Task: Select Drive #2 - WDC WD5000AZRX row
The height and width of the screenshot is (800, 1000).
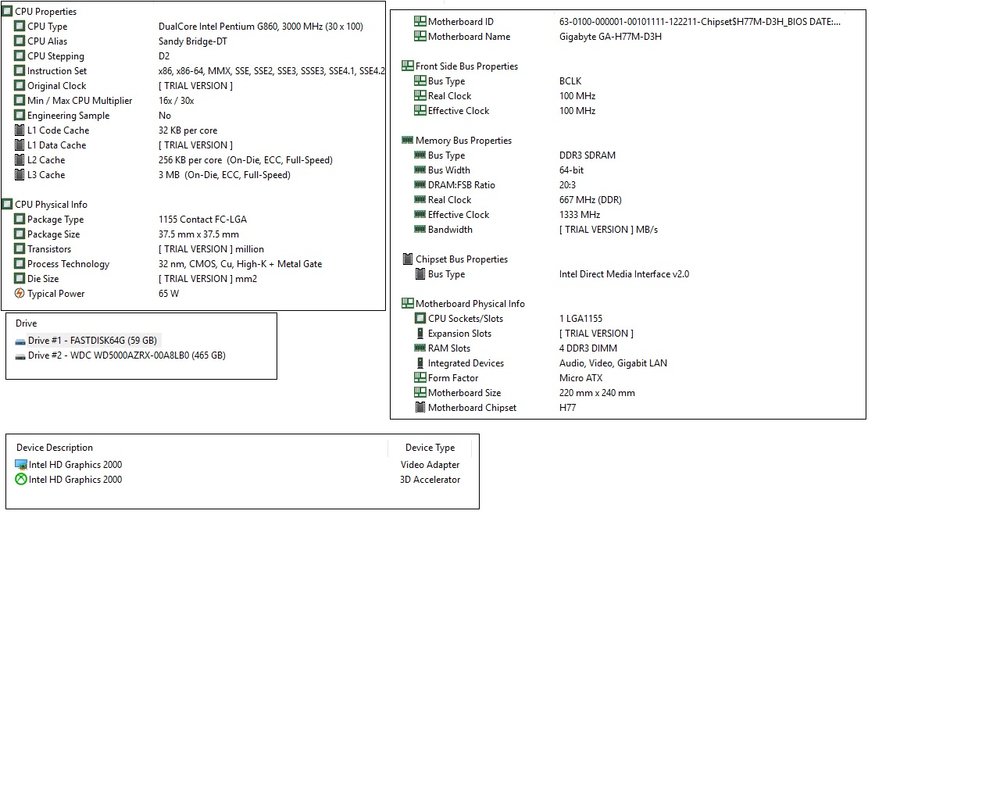Action: 126,355
